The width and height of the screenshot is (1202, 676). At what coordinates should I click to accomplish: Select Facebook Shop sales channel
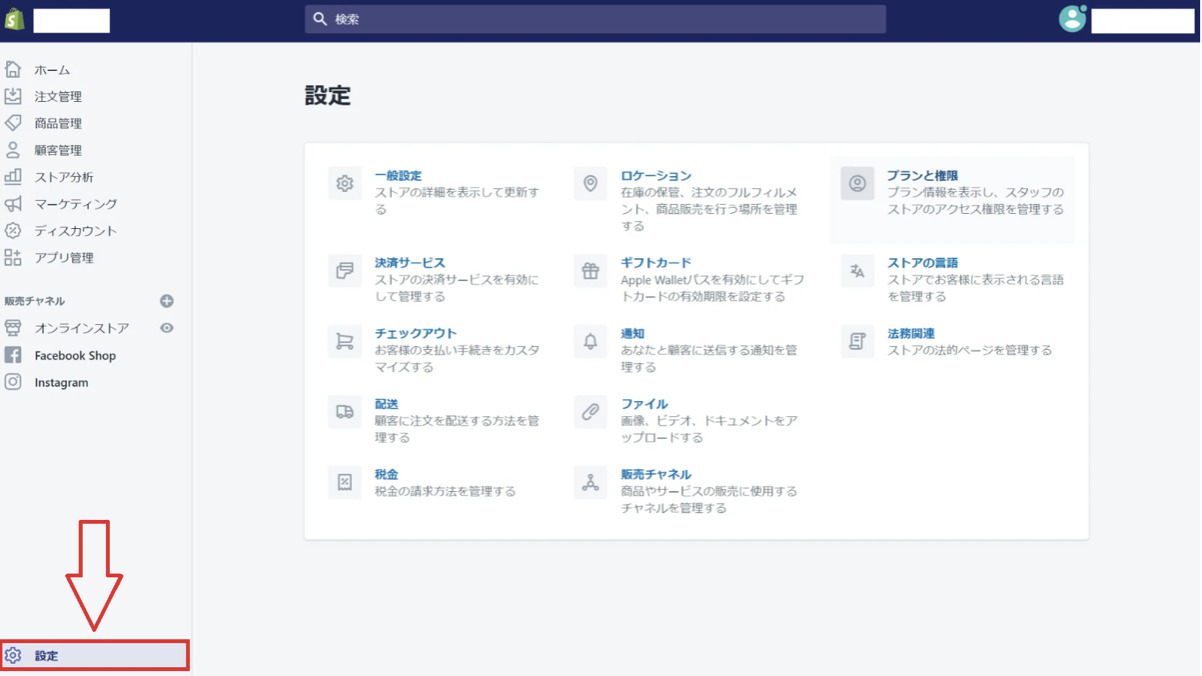75,355
